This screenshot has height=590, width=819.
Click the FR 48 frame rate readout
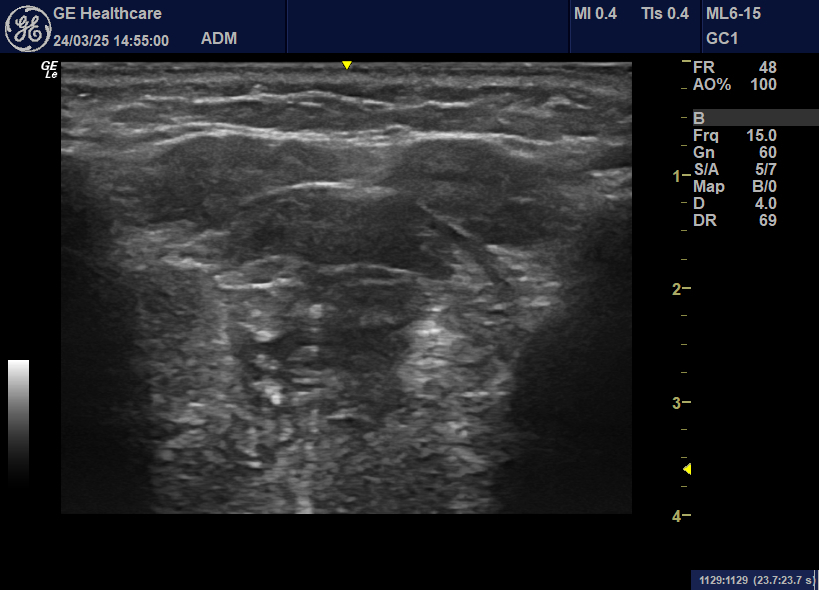(733, 68)
